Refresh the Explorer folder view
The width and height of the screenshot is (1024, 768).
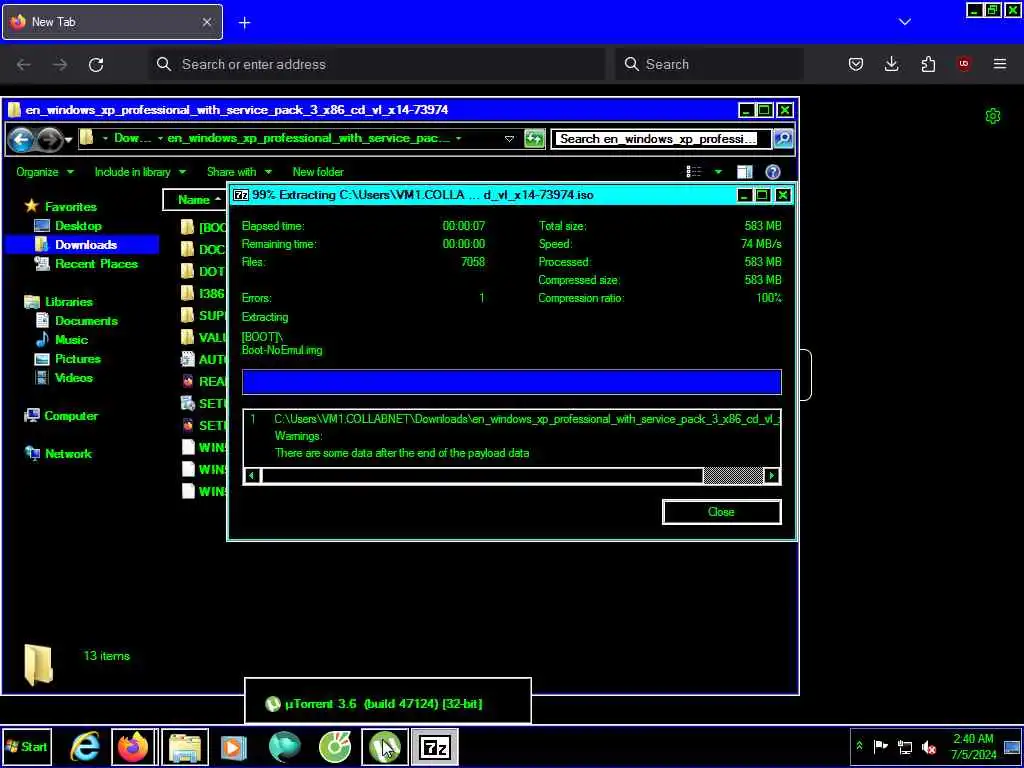(534, 138)
